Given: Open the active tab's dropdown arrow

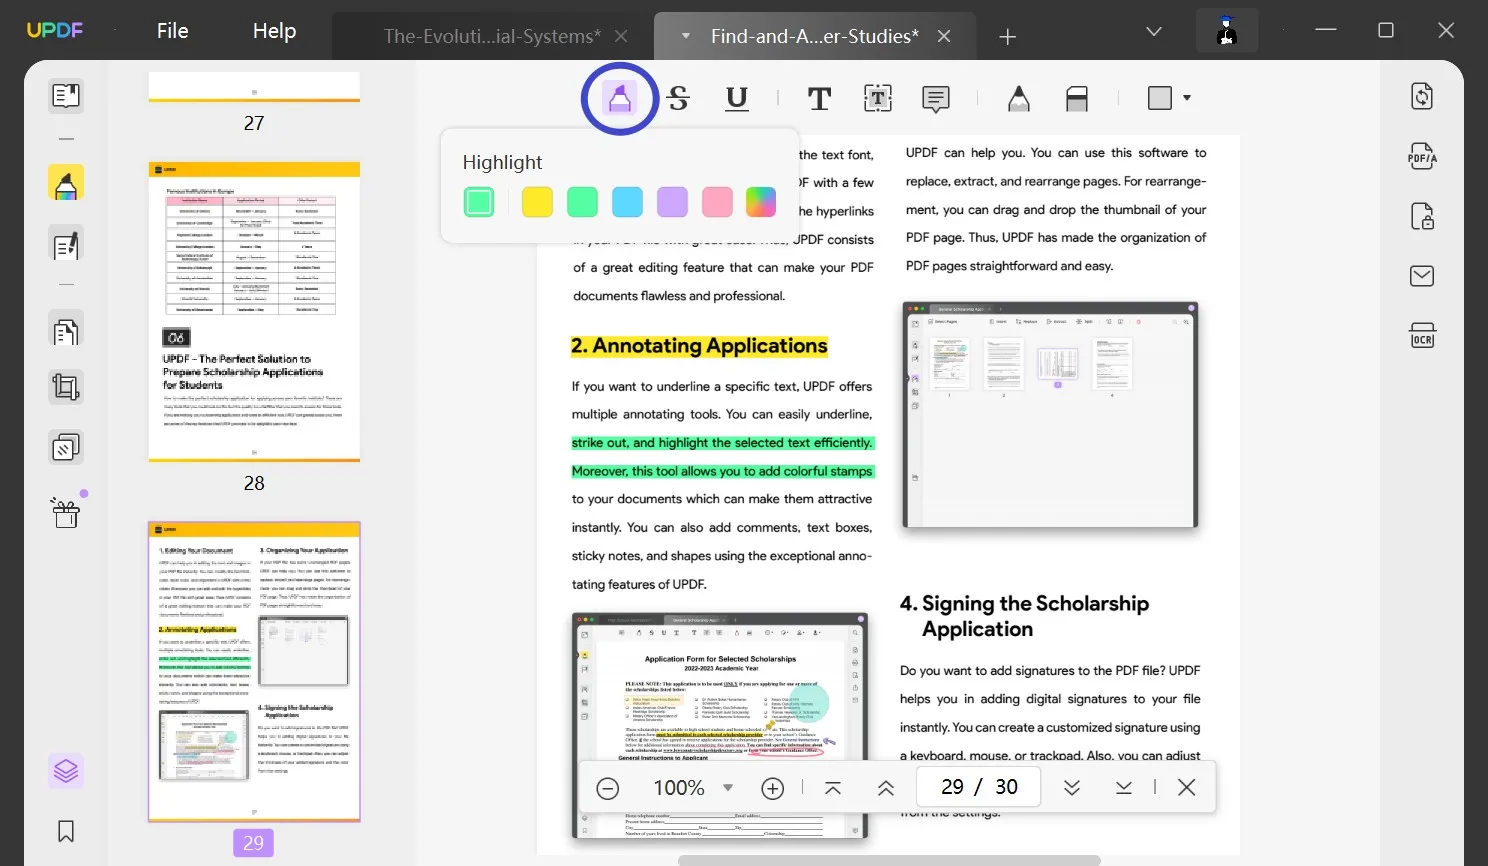Looking at the screenshot, I should (686, 36).
